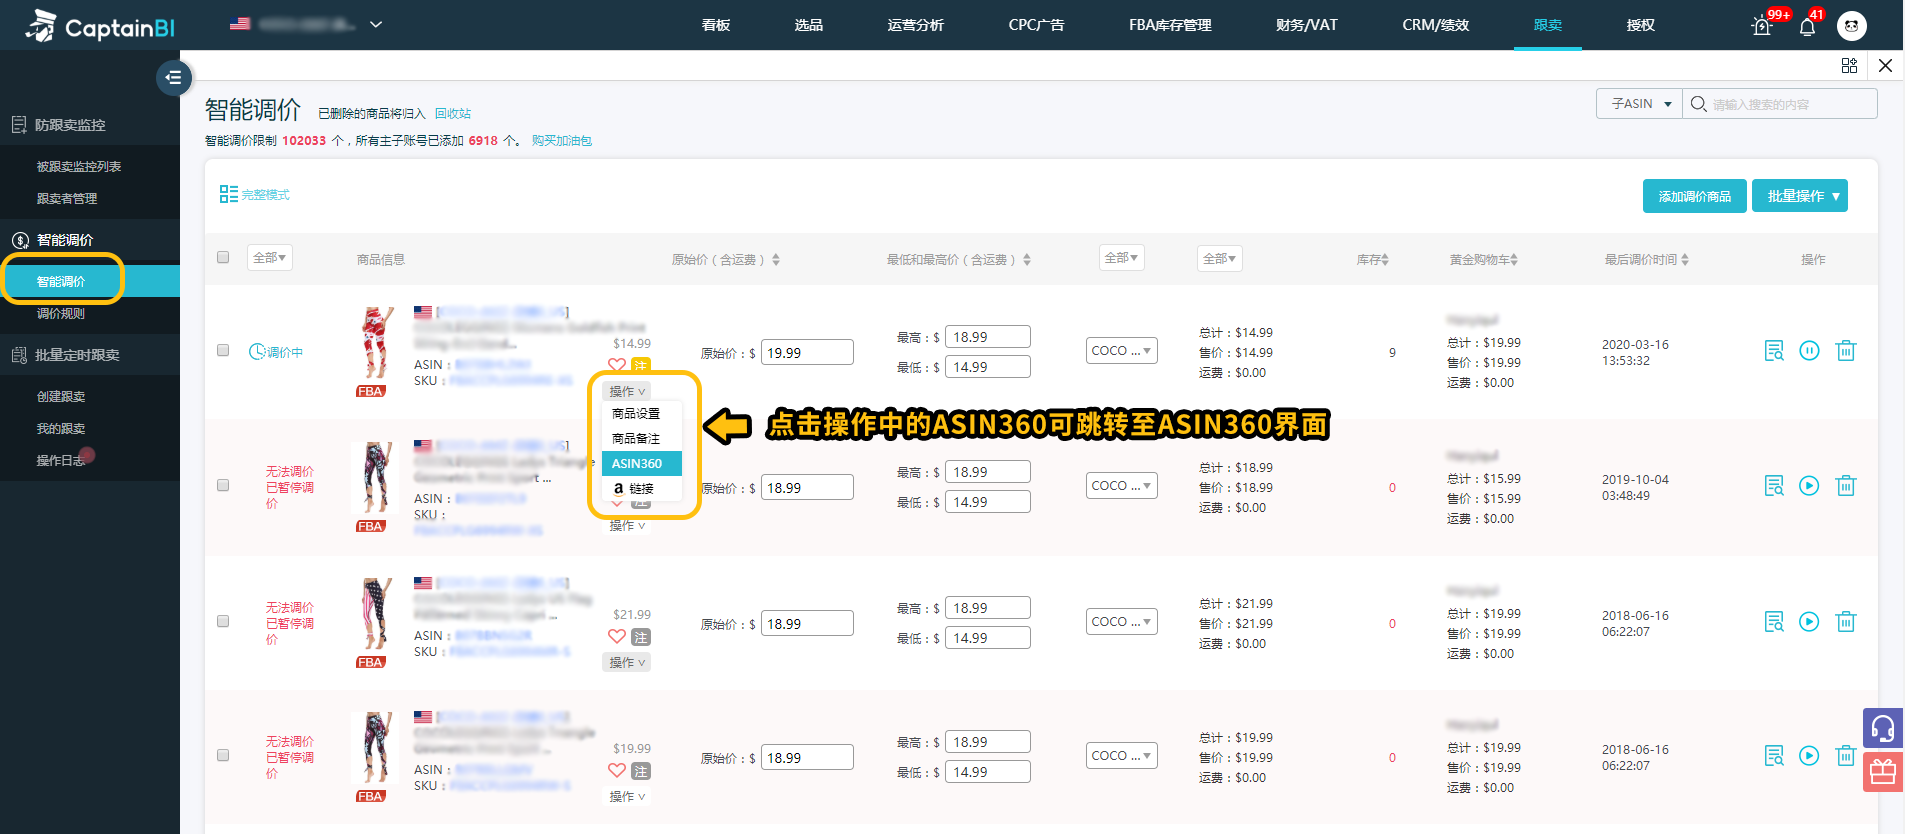Open the alarm notifications icon showing 99+
The width and height of the screenshot is (1905, 834).
pos(1762,26)
